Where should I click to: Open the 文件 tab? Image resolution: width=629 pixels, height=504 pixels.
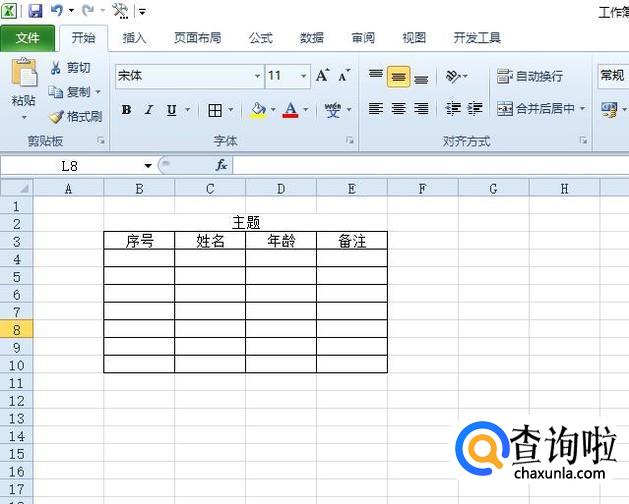coord(27,38)
